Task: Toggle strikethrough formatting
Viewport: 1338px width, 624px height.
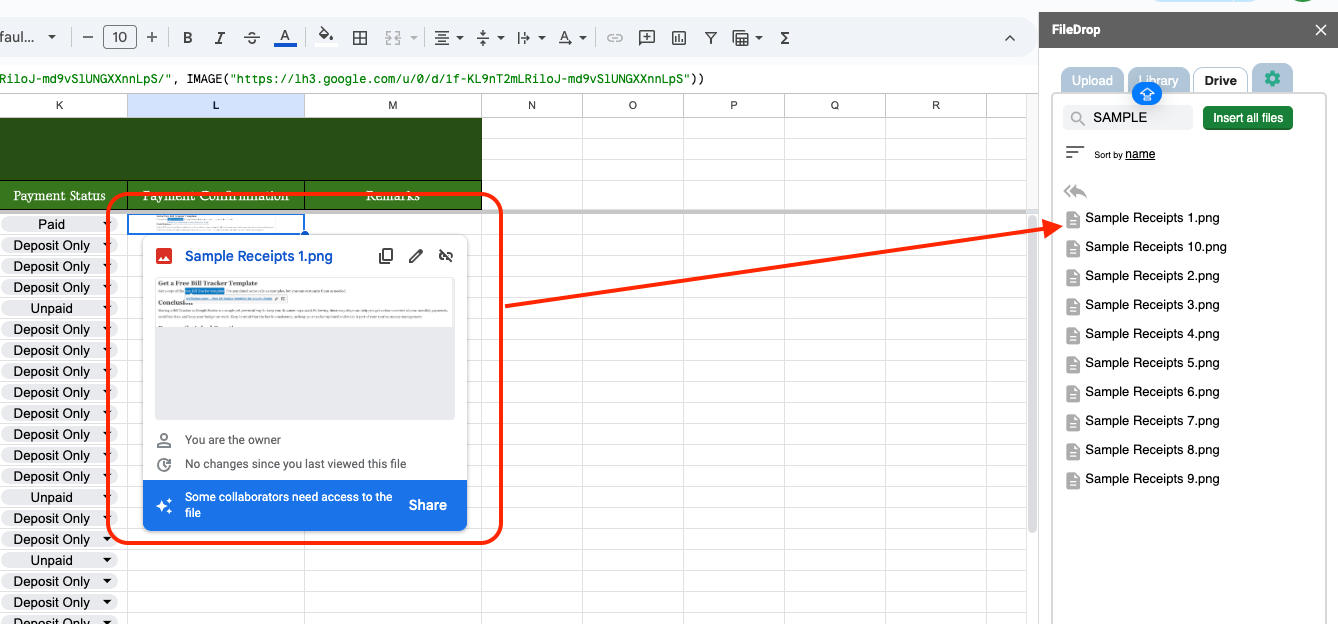Action: click(252, 38)
